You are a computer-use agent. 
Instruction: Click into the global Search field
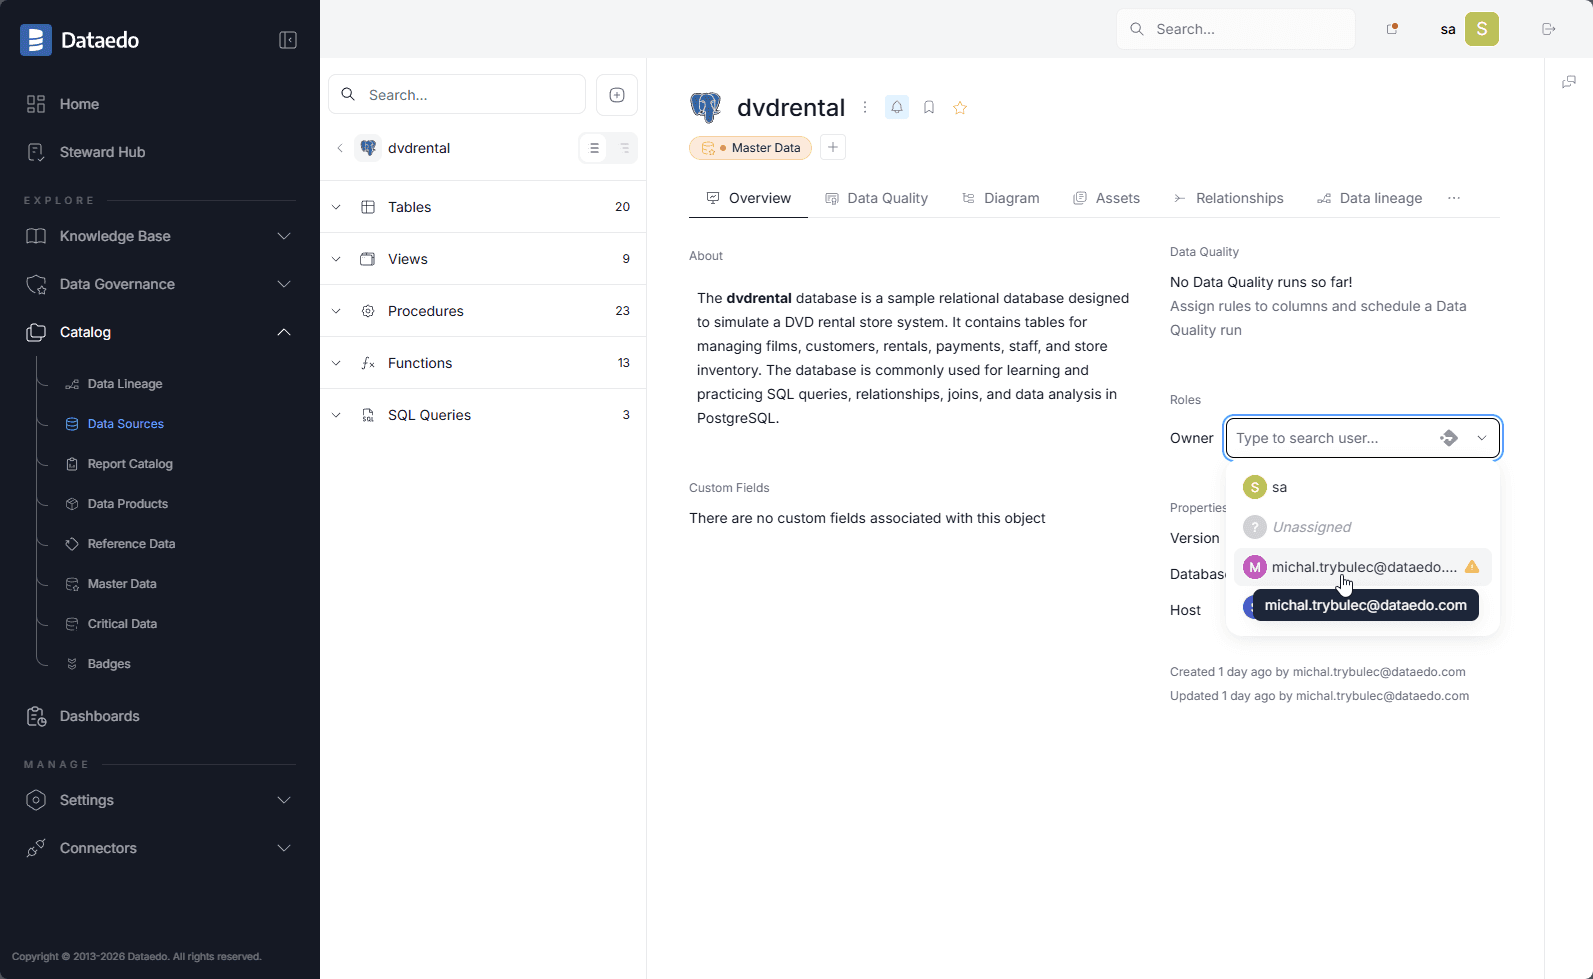pyautogui.click(x=1236, y=29)
